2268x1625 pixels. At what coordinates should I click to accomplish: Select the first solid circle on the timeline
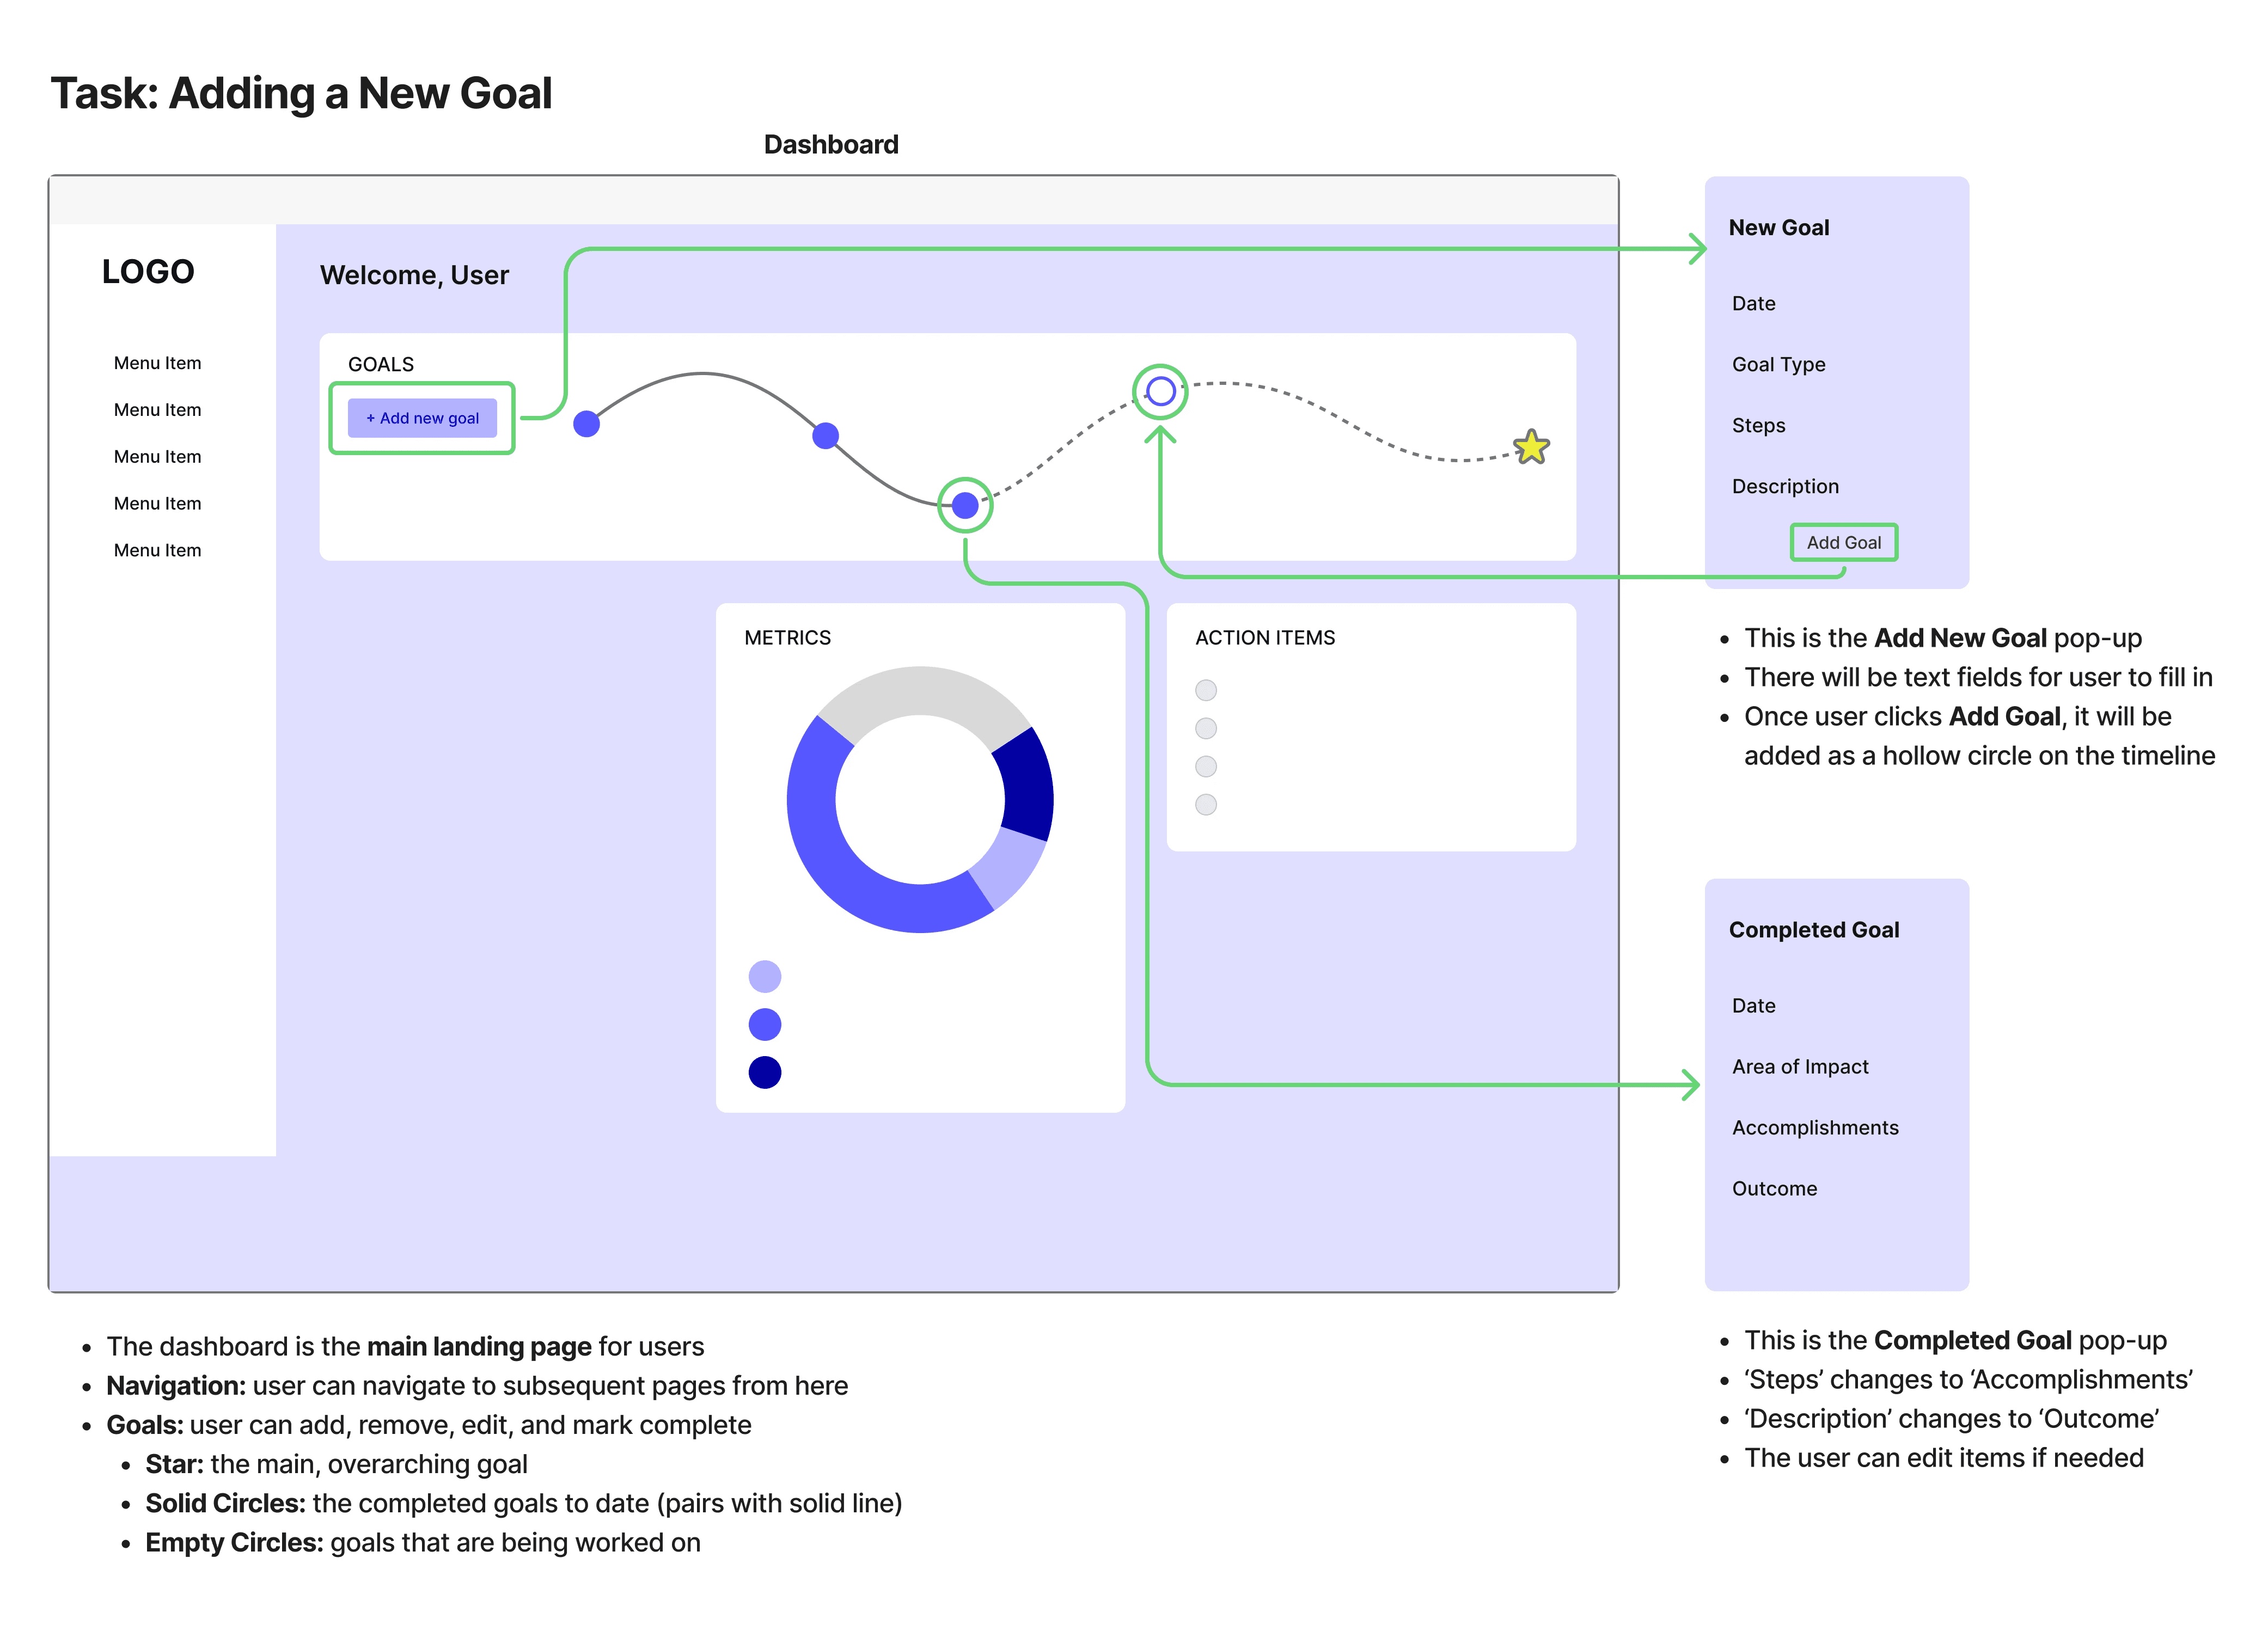[587, 424]
